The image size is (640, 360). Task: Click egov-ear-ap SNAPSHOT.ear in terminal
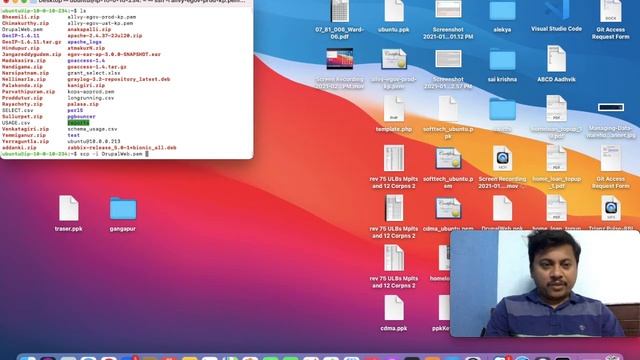point(114,54)
